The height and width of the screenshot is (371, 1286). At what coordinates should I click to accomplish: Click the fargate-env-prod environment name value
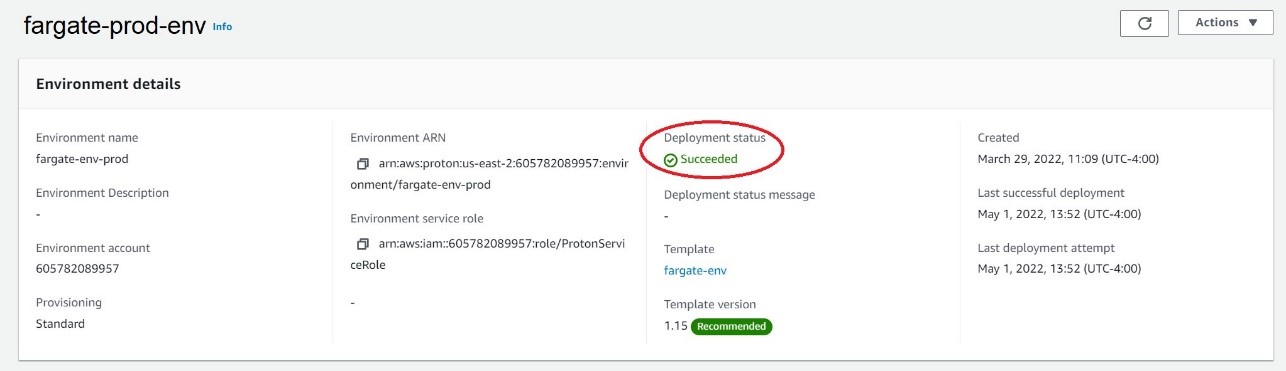pos(82,159)
